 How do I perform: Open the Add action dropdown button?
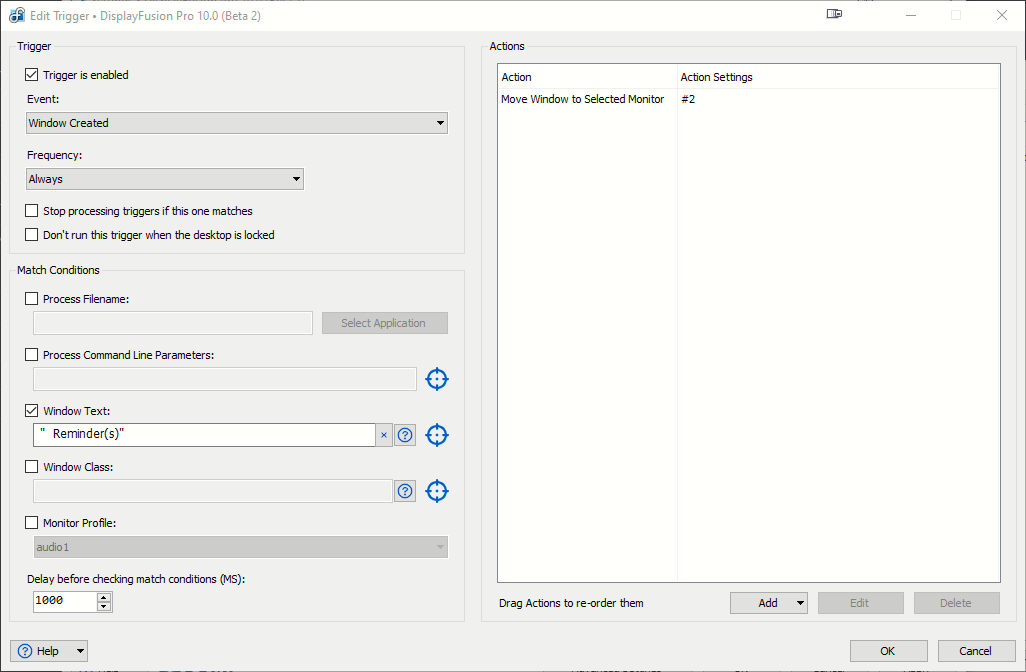point(769,603)
